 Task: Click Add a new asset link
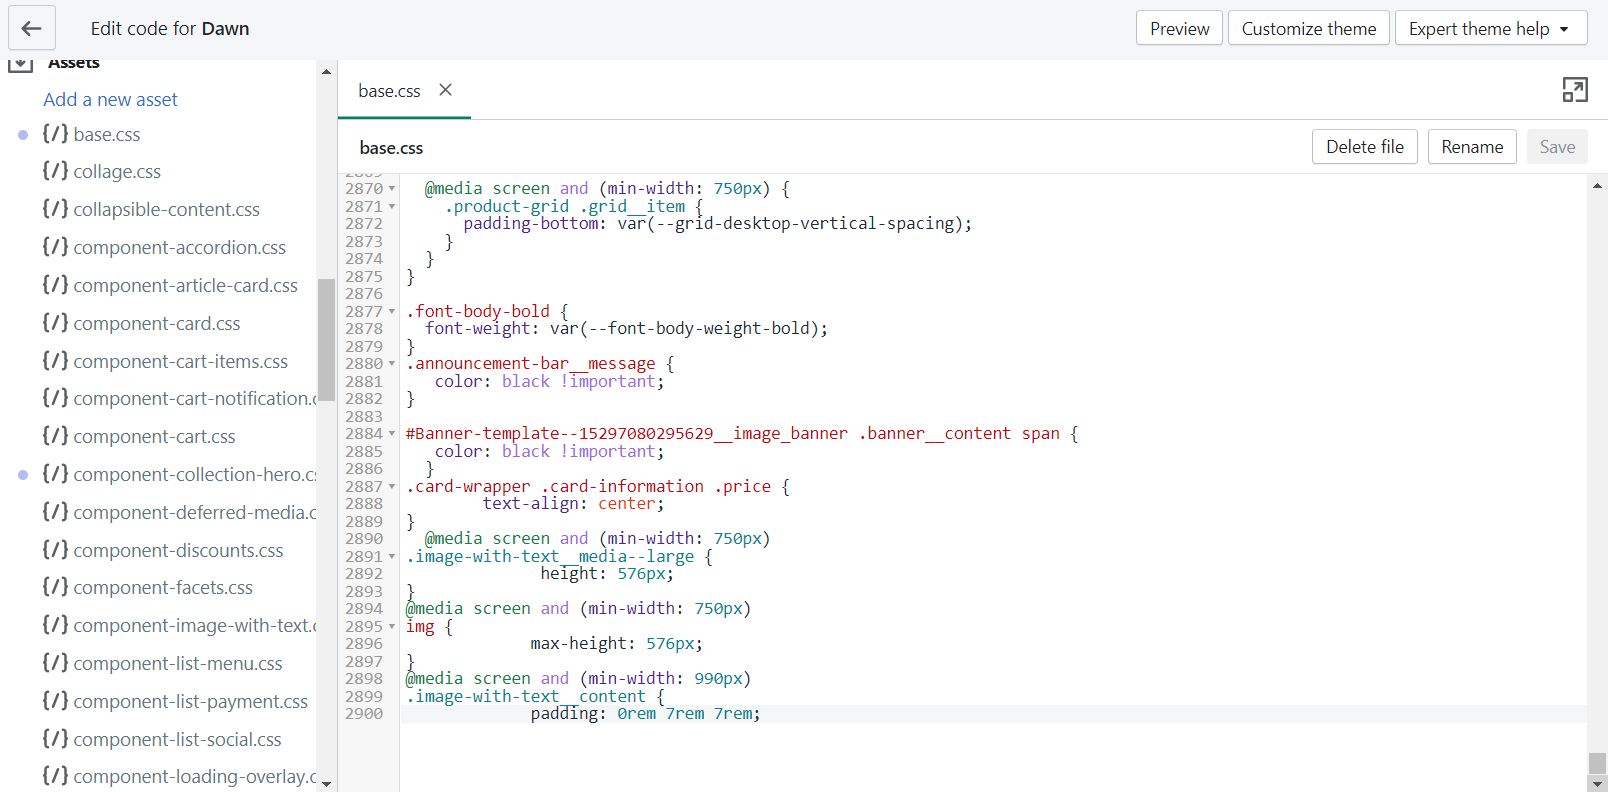110,99
